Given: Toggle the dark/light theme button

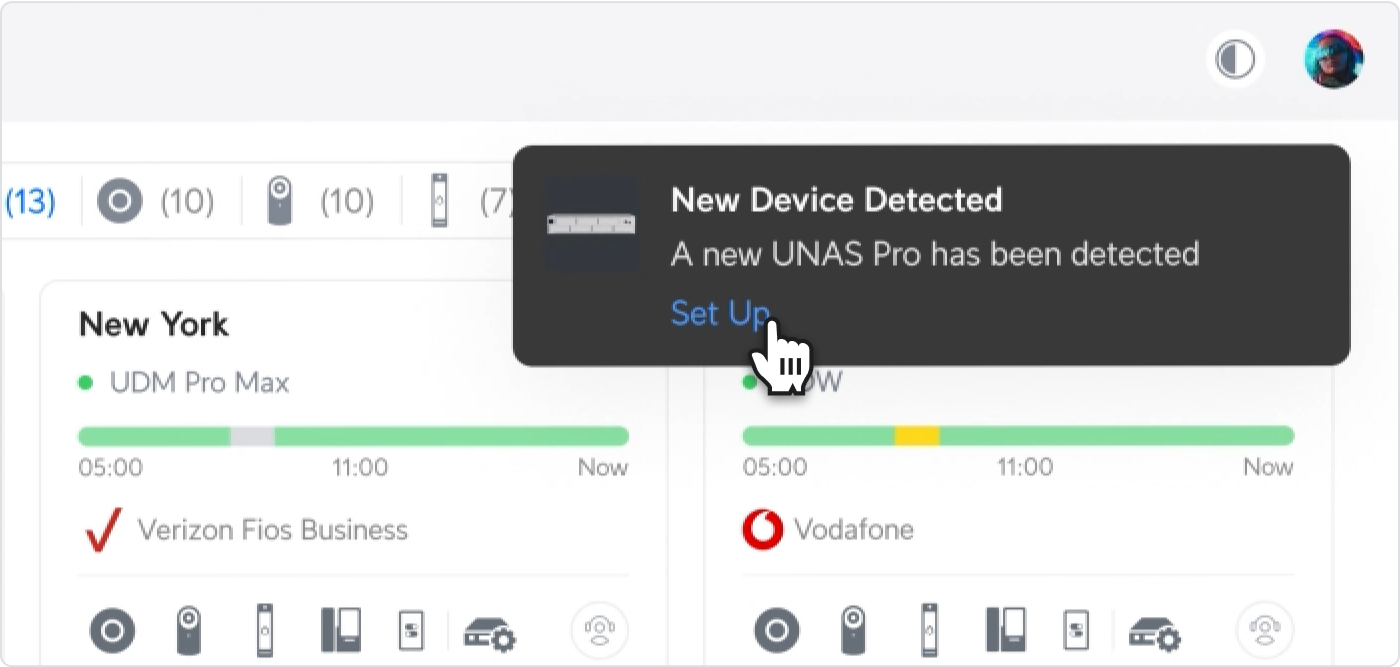Looking at the screenshot, I should coord(1235,60).
